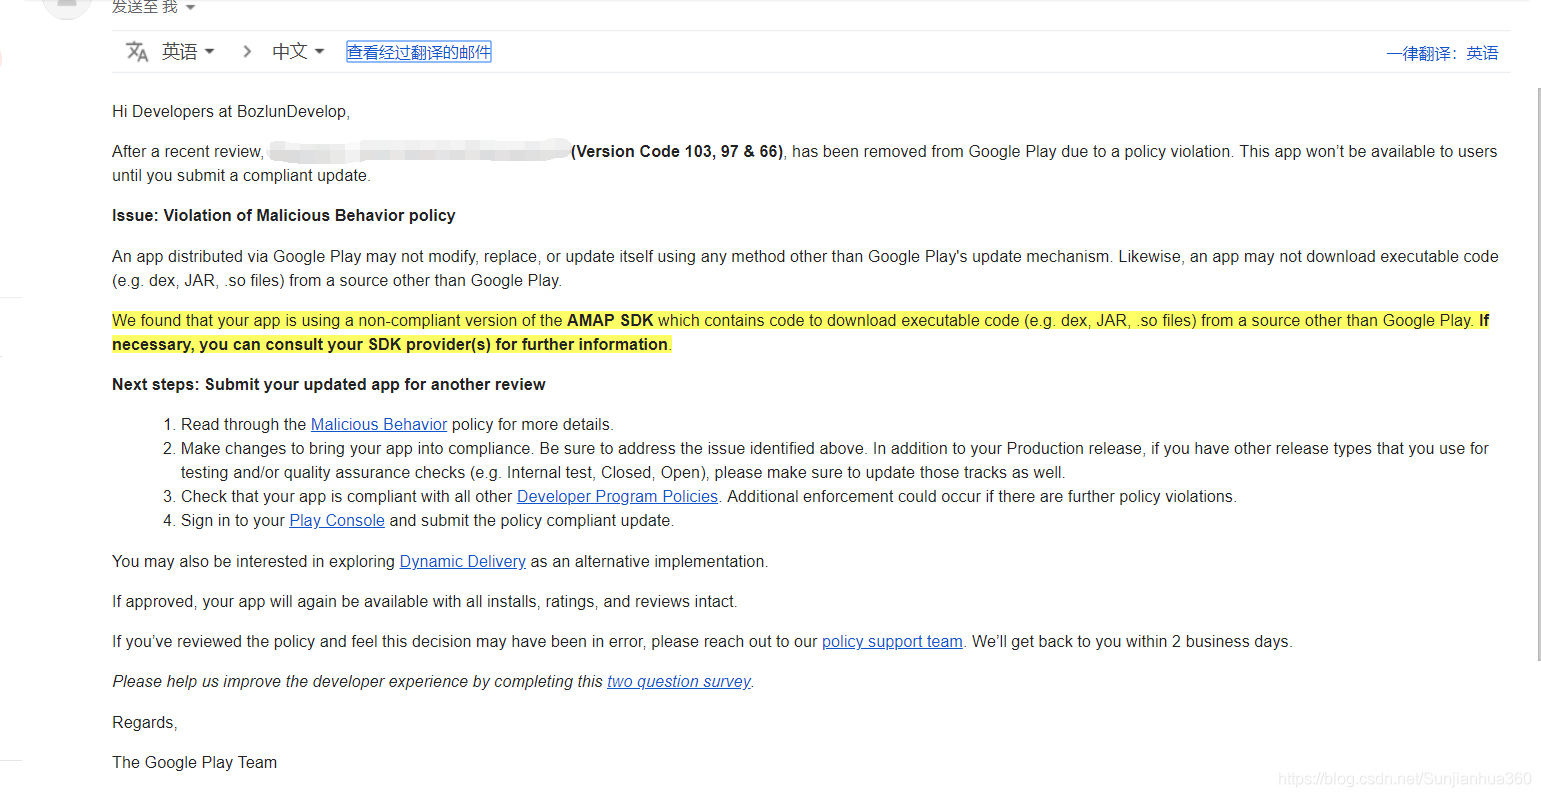Click the vertical scrollbar on the right
1541x797 pixels.
(1538, 373)
